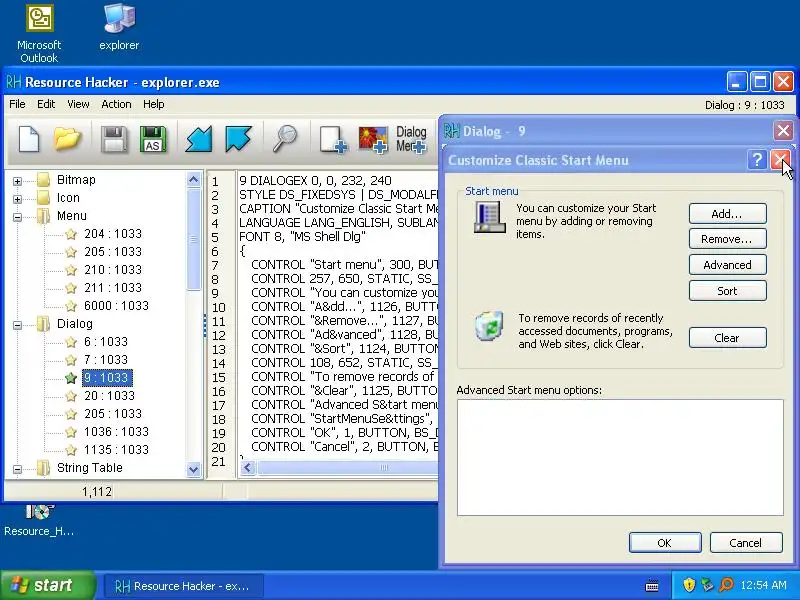Click the Add... button
The width and height of the screenshot is (800, 600).
tap(728, 214)
